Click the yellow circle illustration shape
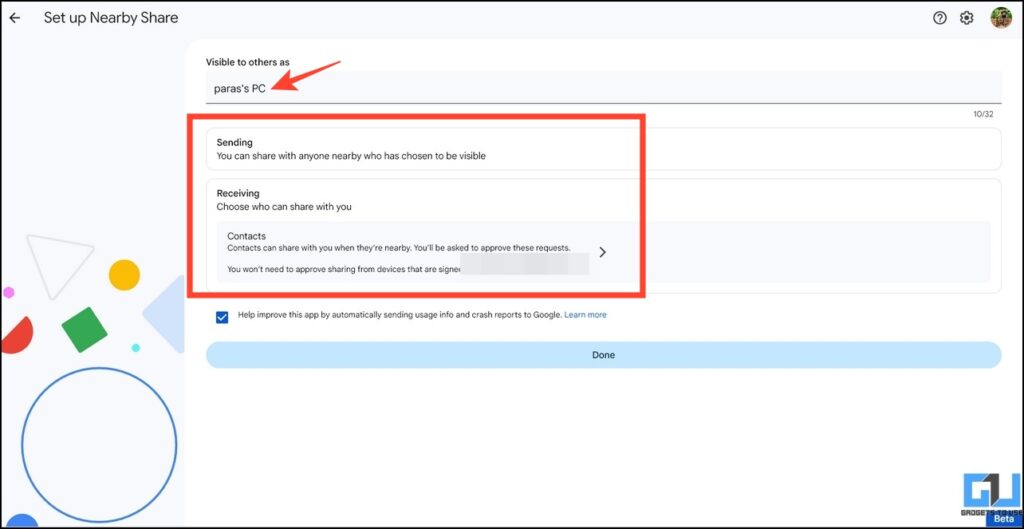Image resolution: width=1024 pixels, height=529 pixels. point(124,275)
